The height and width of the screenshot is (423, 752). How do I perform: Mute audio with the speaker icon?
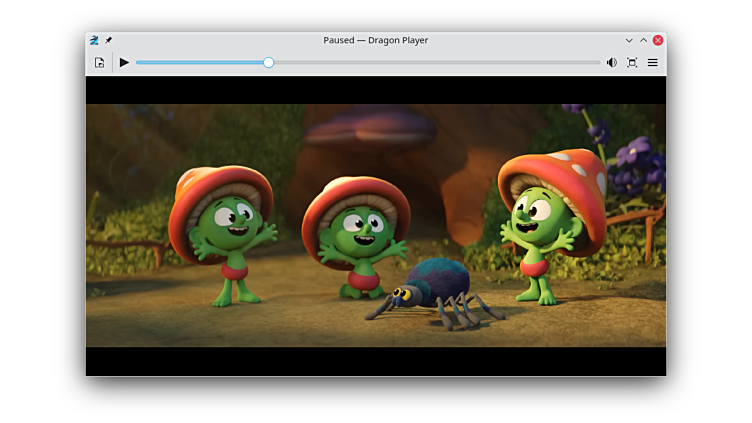tap(611, 62)
